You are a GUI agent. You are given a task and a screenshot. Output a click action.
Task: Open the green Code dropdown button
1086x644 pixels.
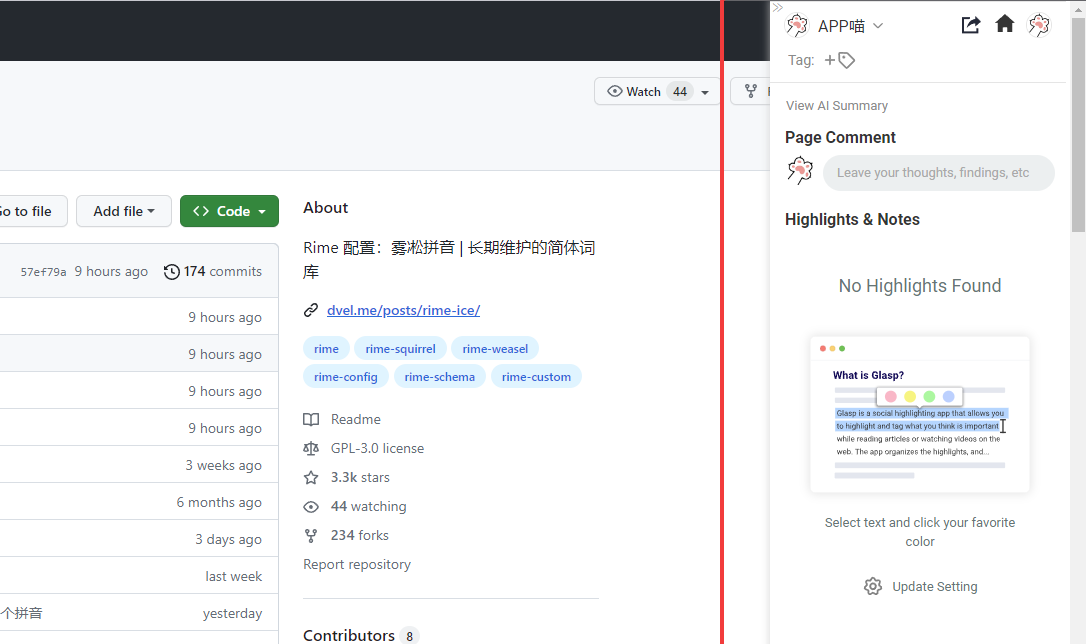[229, 211]
